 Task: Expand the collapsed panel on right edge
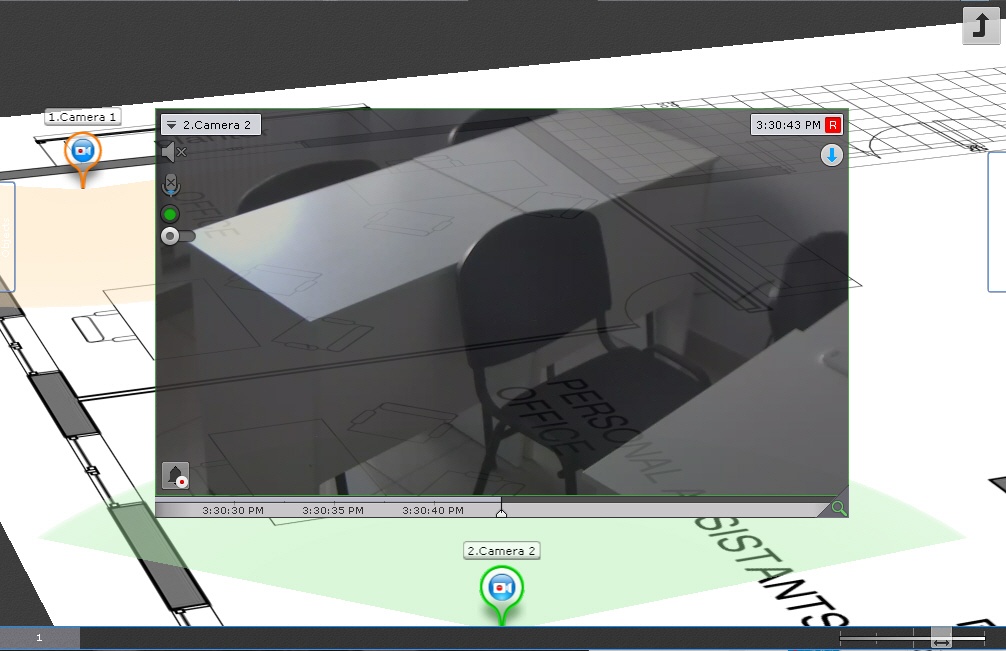[x=997, y=222]
